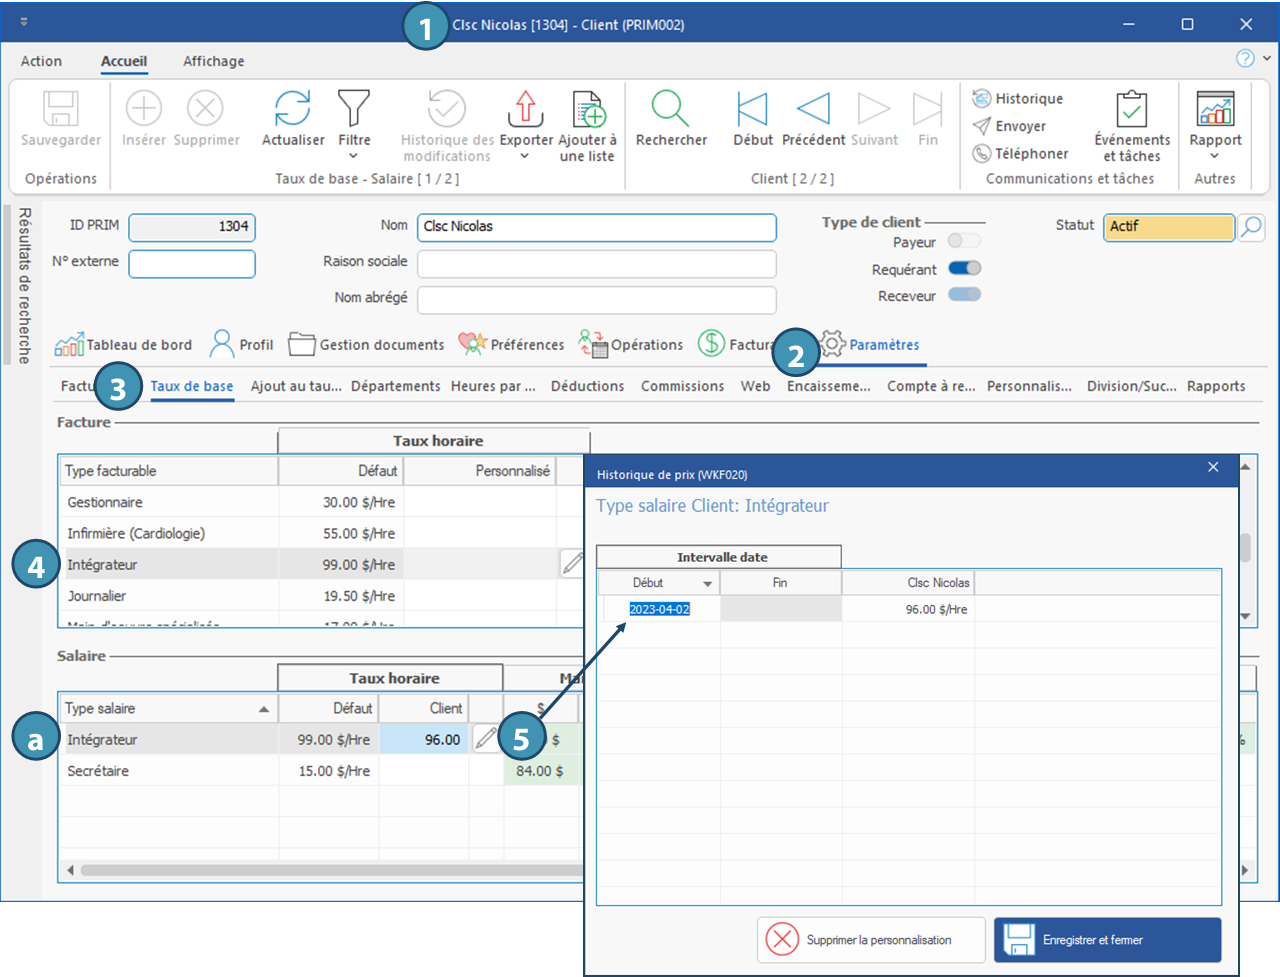
Task: Open the Début column filter dropdown
Action: 708,583
